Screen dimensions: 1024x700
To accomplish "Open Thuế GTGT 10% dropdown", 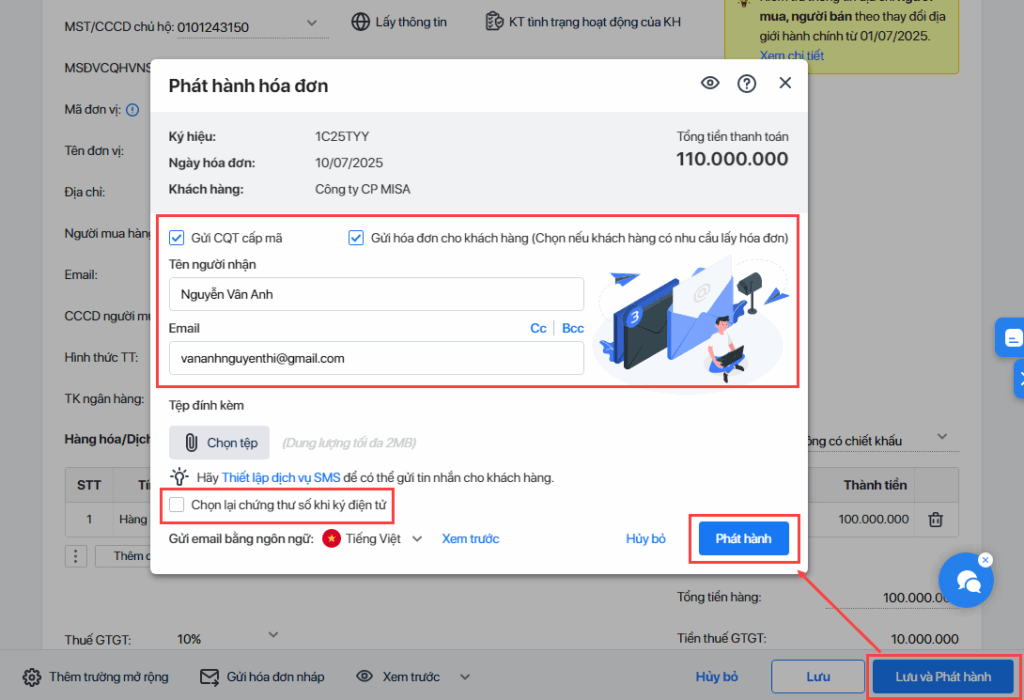I will point(274,635).
